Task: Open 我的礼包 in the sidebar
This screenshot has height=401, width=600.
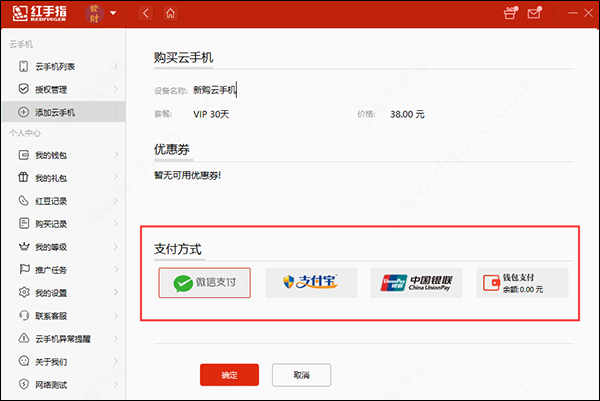Action: (64, 178)
